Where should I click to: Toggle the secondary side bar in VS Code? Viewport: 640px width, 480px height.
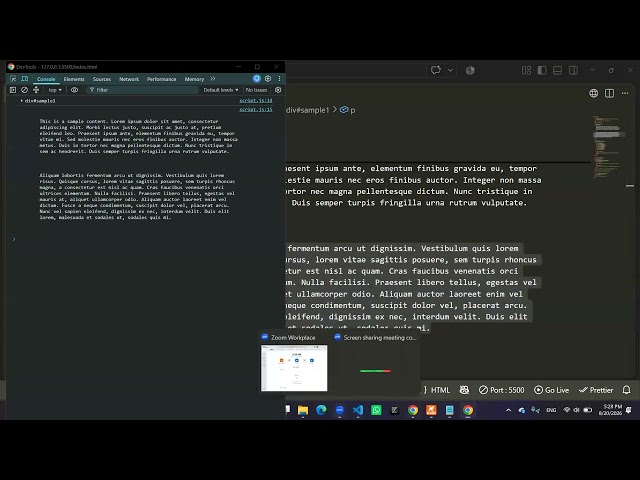click(573, 70)
